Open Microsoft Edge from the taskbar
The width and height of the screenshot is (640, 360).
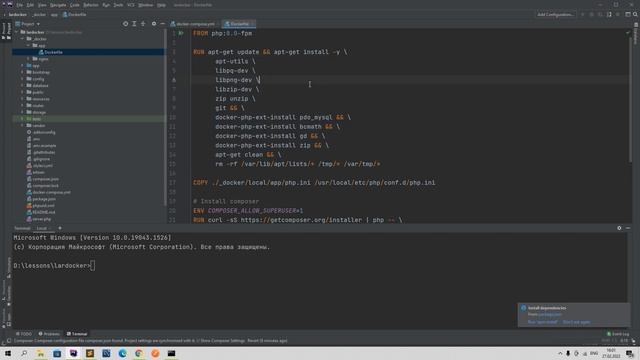click(x=122, y=353)
